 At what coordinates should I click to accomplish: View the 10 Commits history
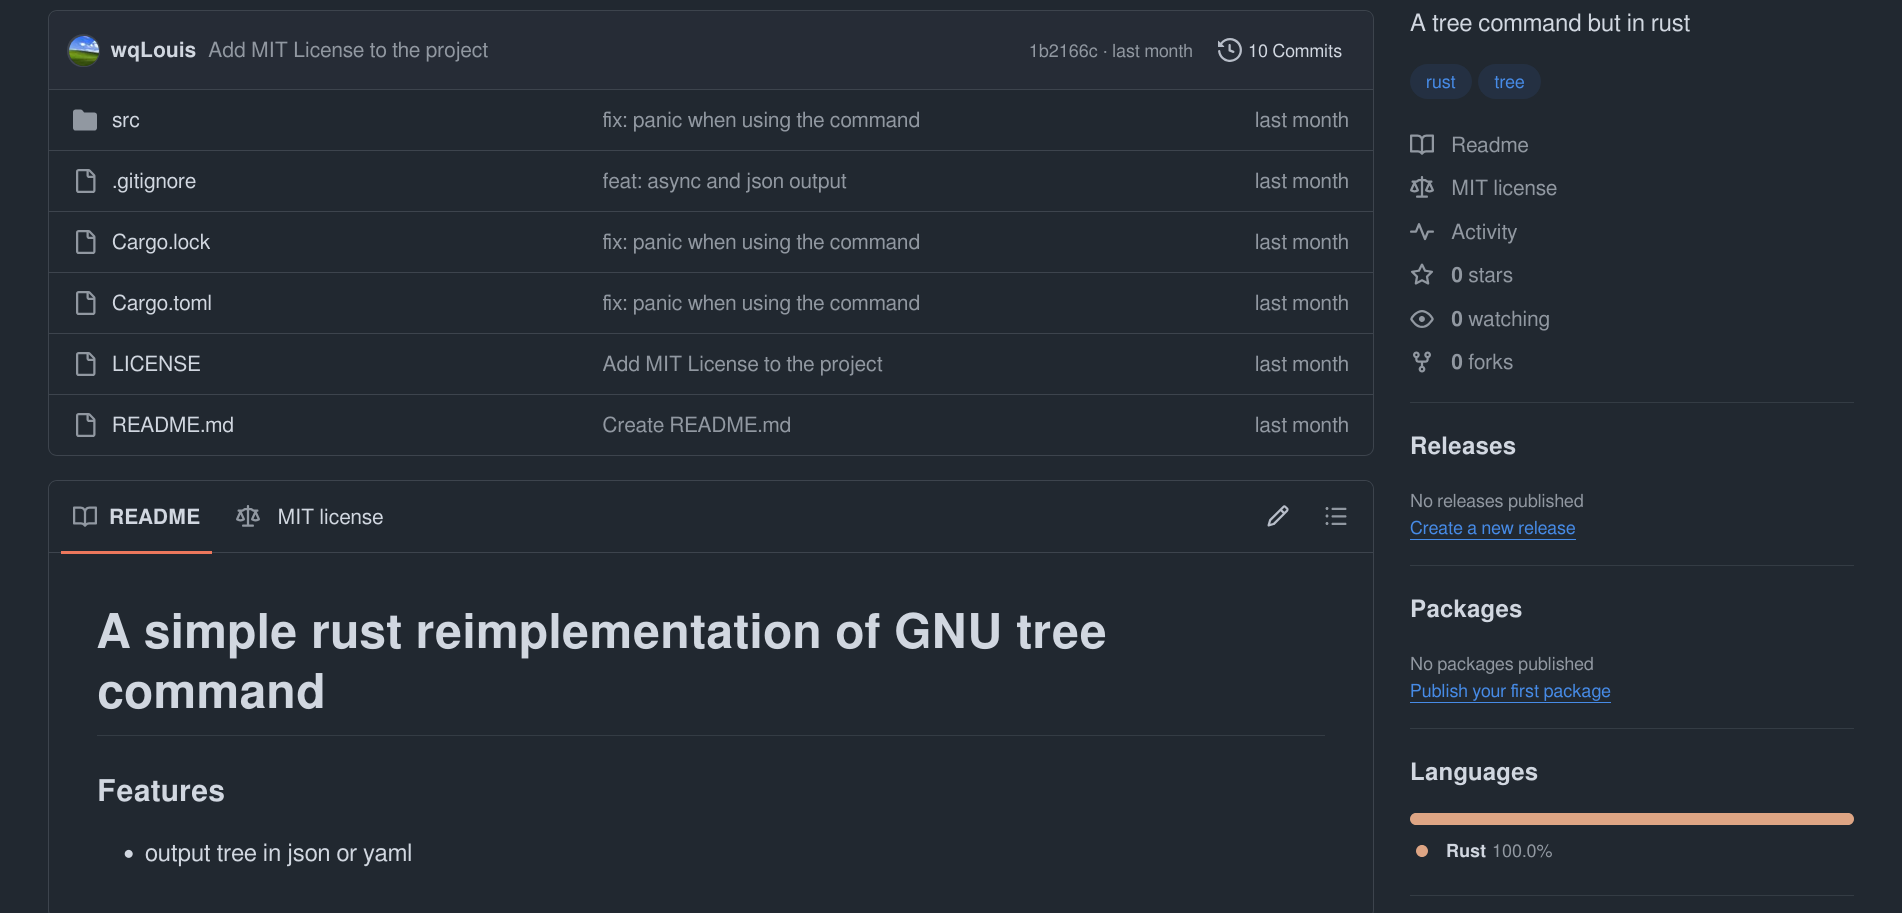[x=1294, y=51]
